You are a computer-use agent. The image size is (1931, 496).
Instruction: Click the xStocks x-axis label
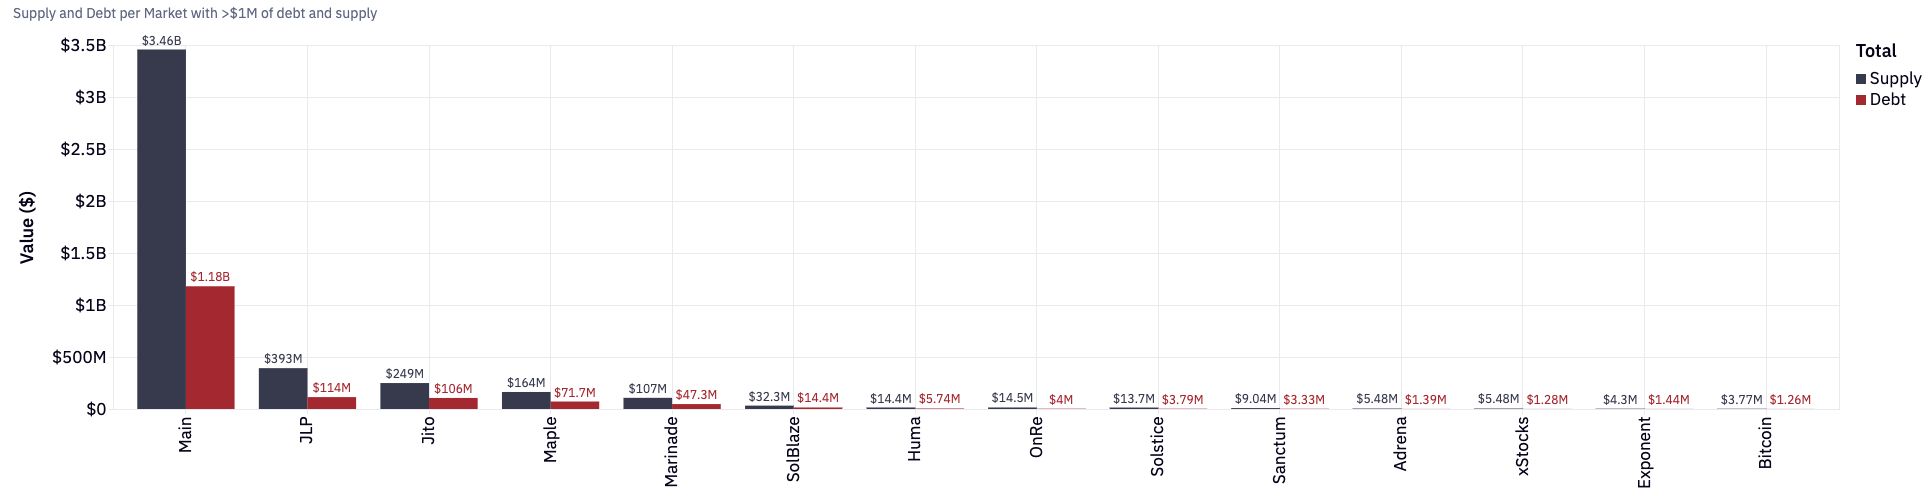[x=1522, y=446]
